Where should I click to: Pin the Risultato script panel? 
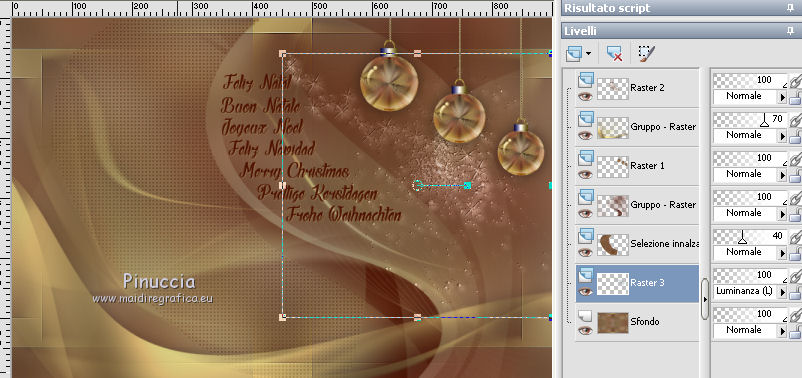[790, 8]
